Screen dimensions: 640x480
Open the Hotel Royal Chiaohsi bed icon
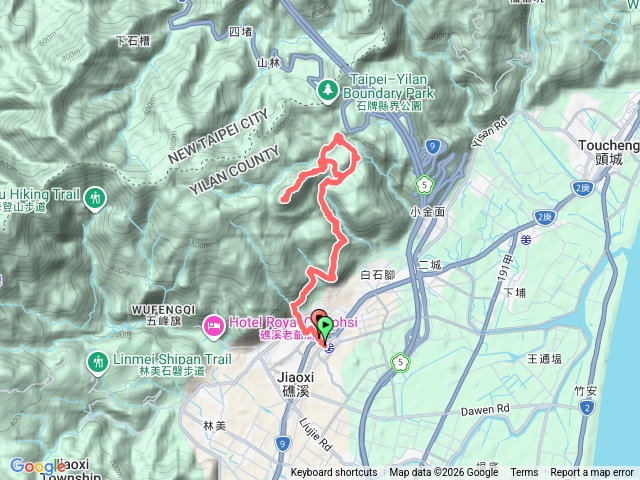tap(214, 327)
